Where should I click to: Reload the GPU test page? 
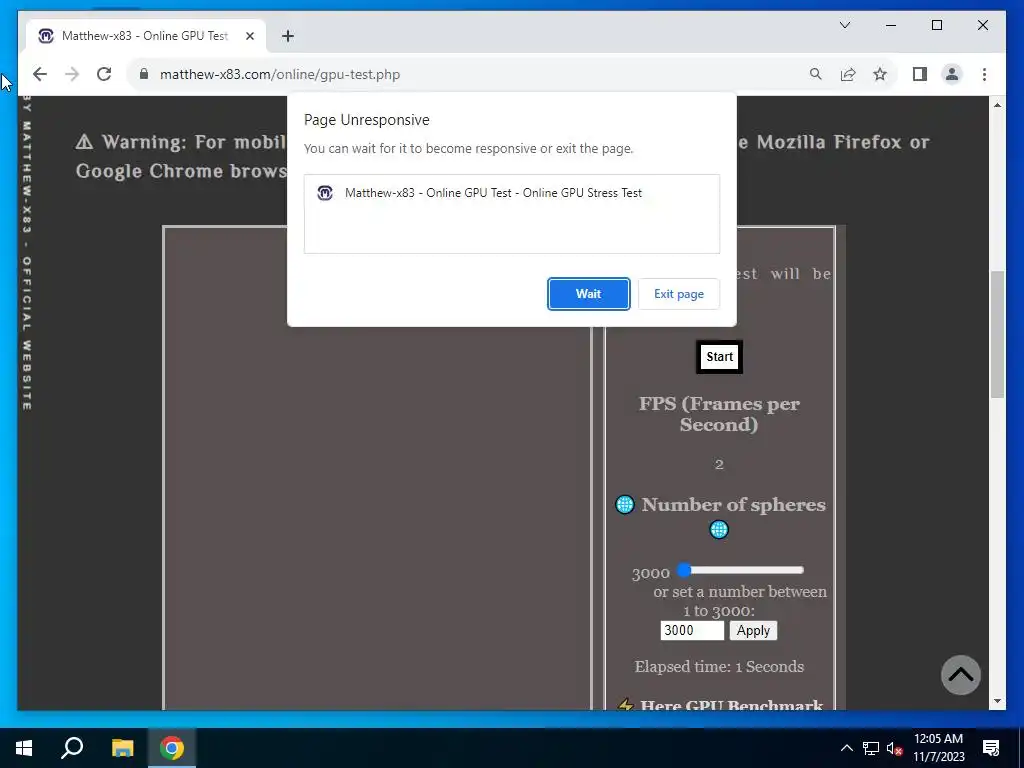tap(104, 74)
